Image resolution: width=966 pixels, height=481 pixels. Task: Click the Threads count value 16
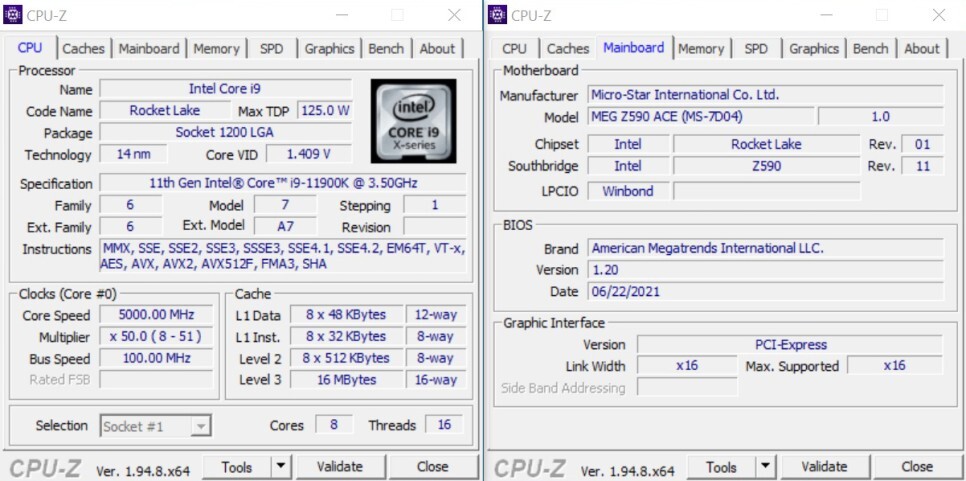point(444,424)
